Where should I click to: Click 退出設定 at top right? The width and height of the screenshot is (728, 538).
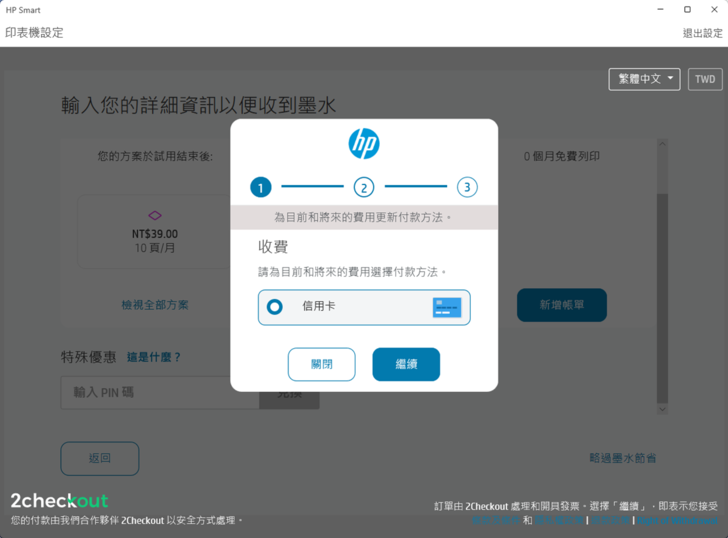[x=702, y=33]
